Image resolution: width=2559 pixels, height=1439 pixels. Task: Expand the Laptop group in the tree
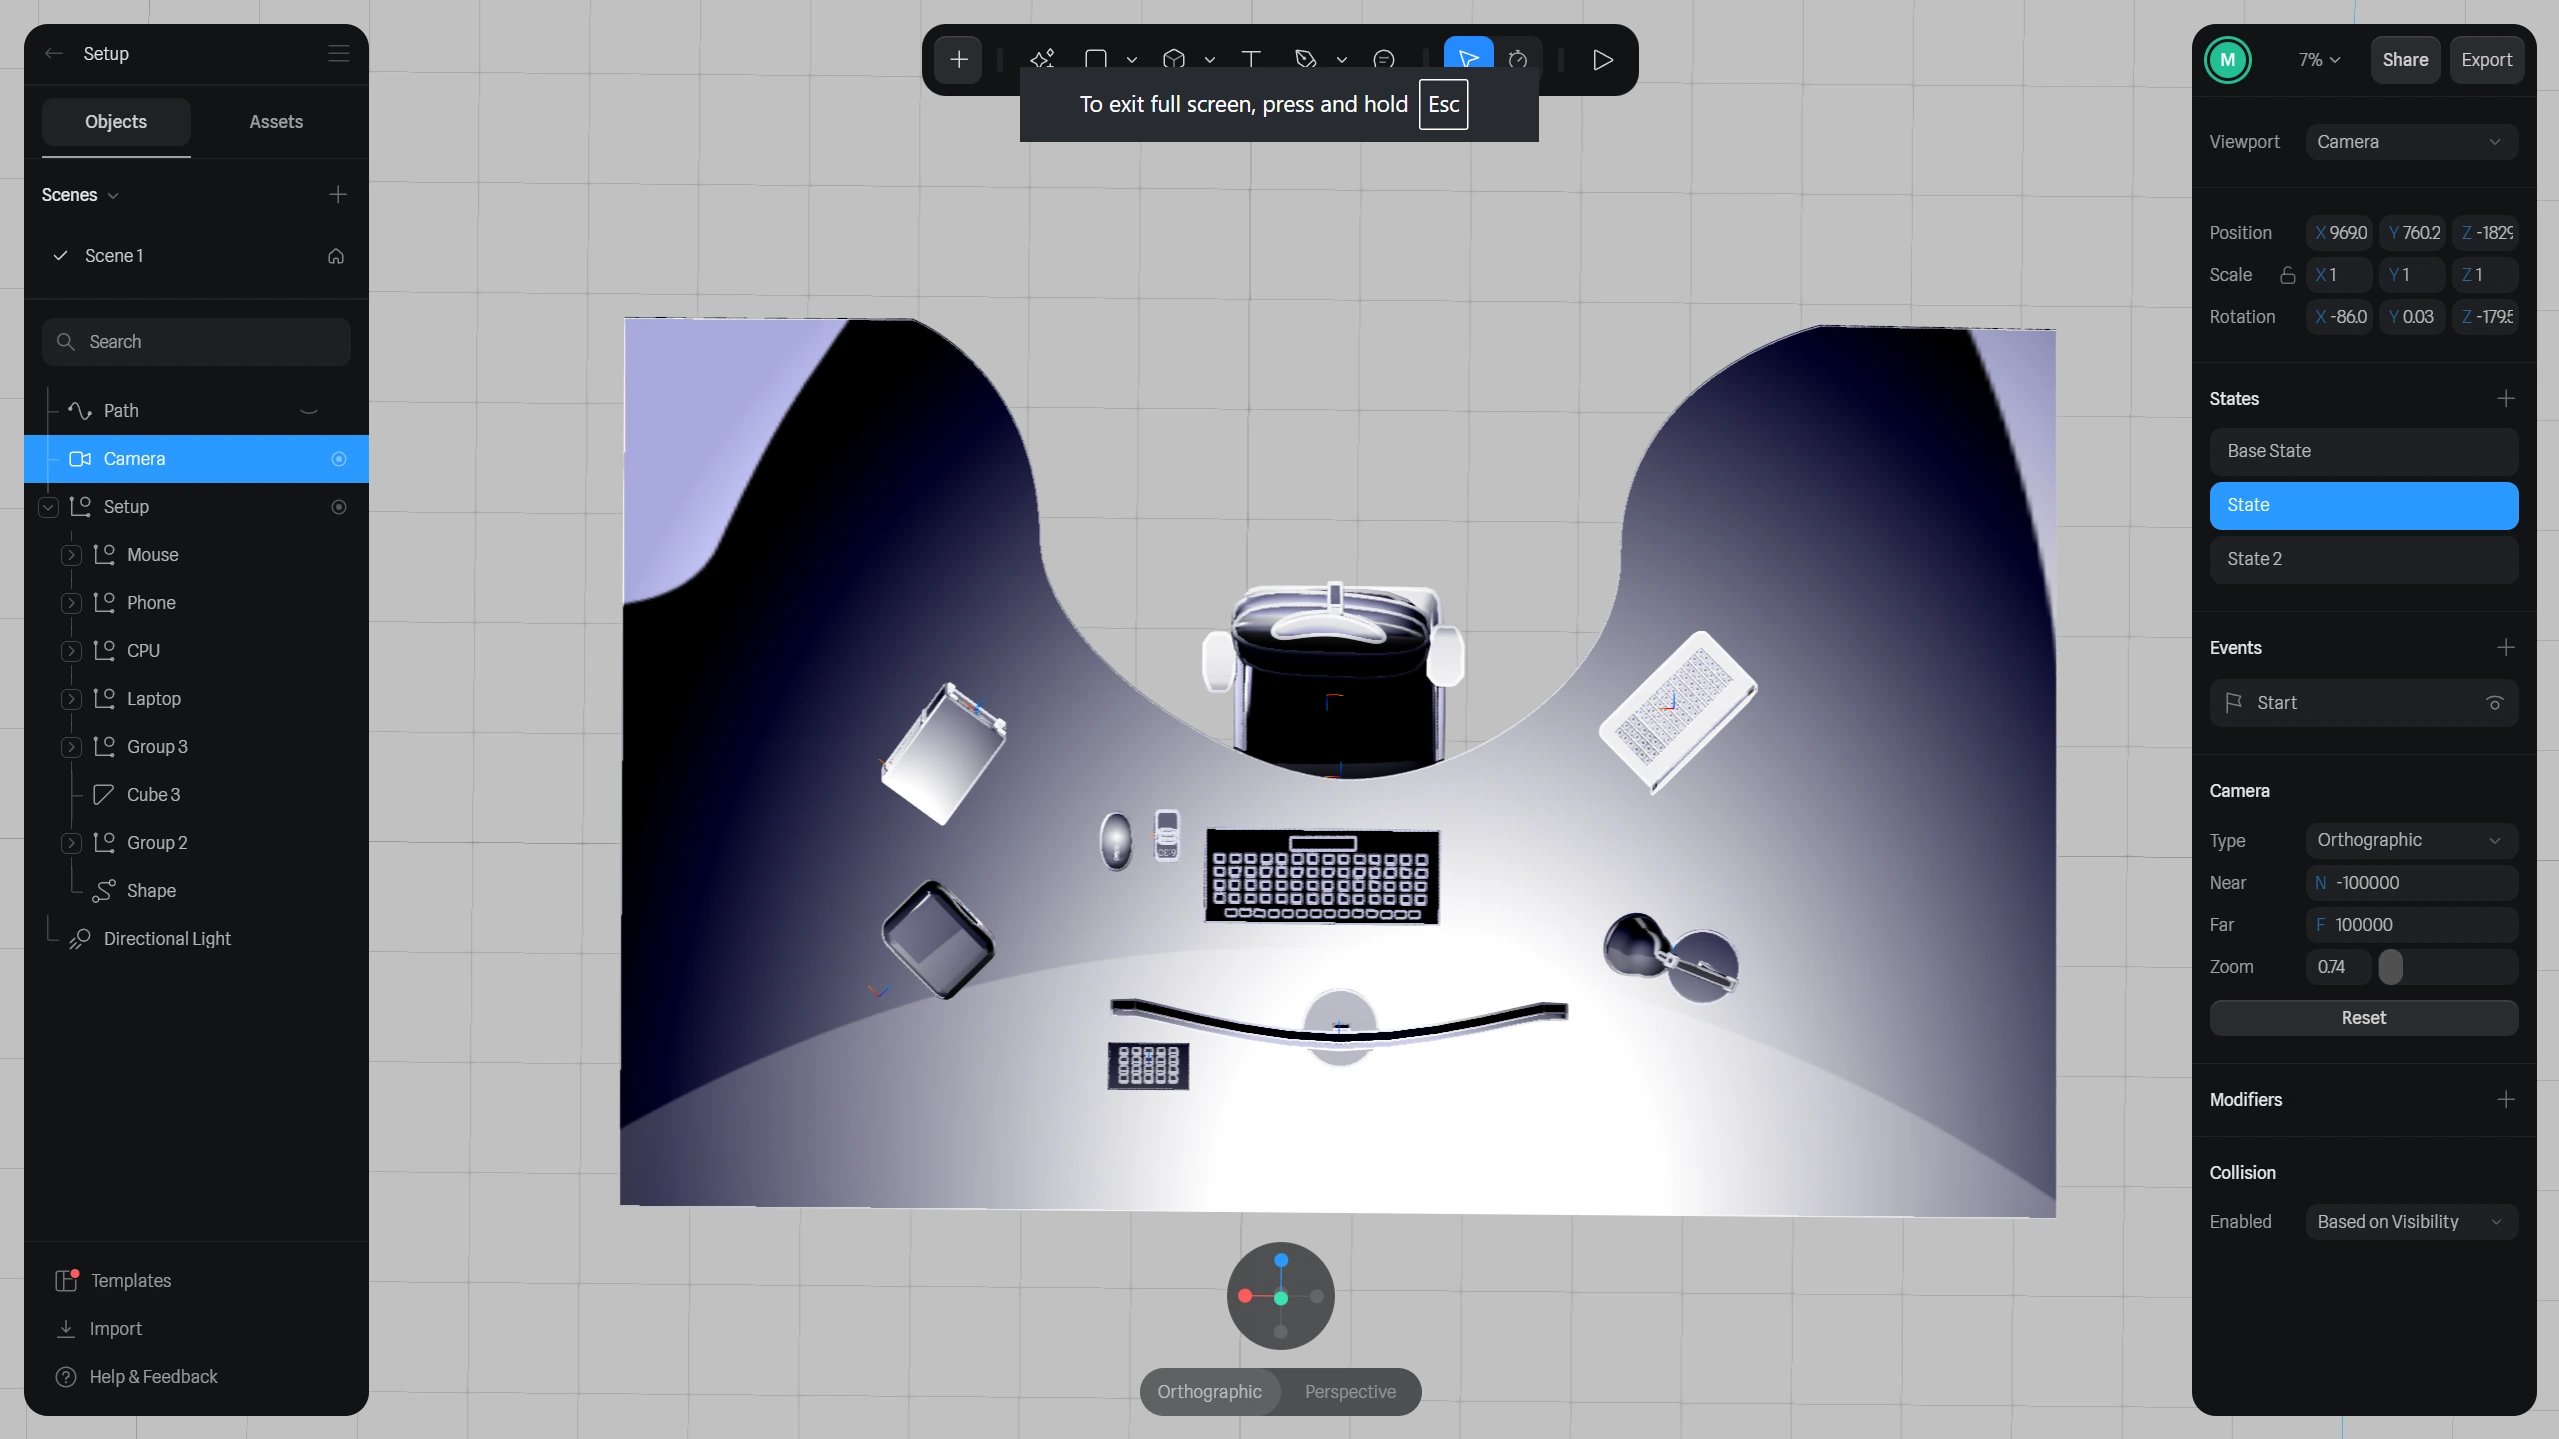(x=71, y=699)
